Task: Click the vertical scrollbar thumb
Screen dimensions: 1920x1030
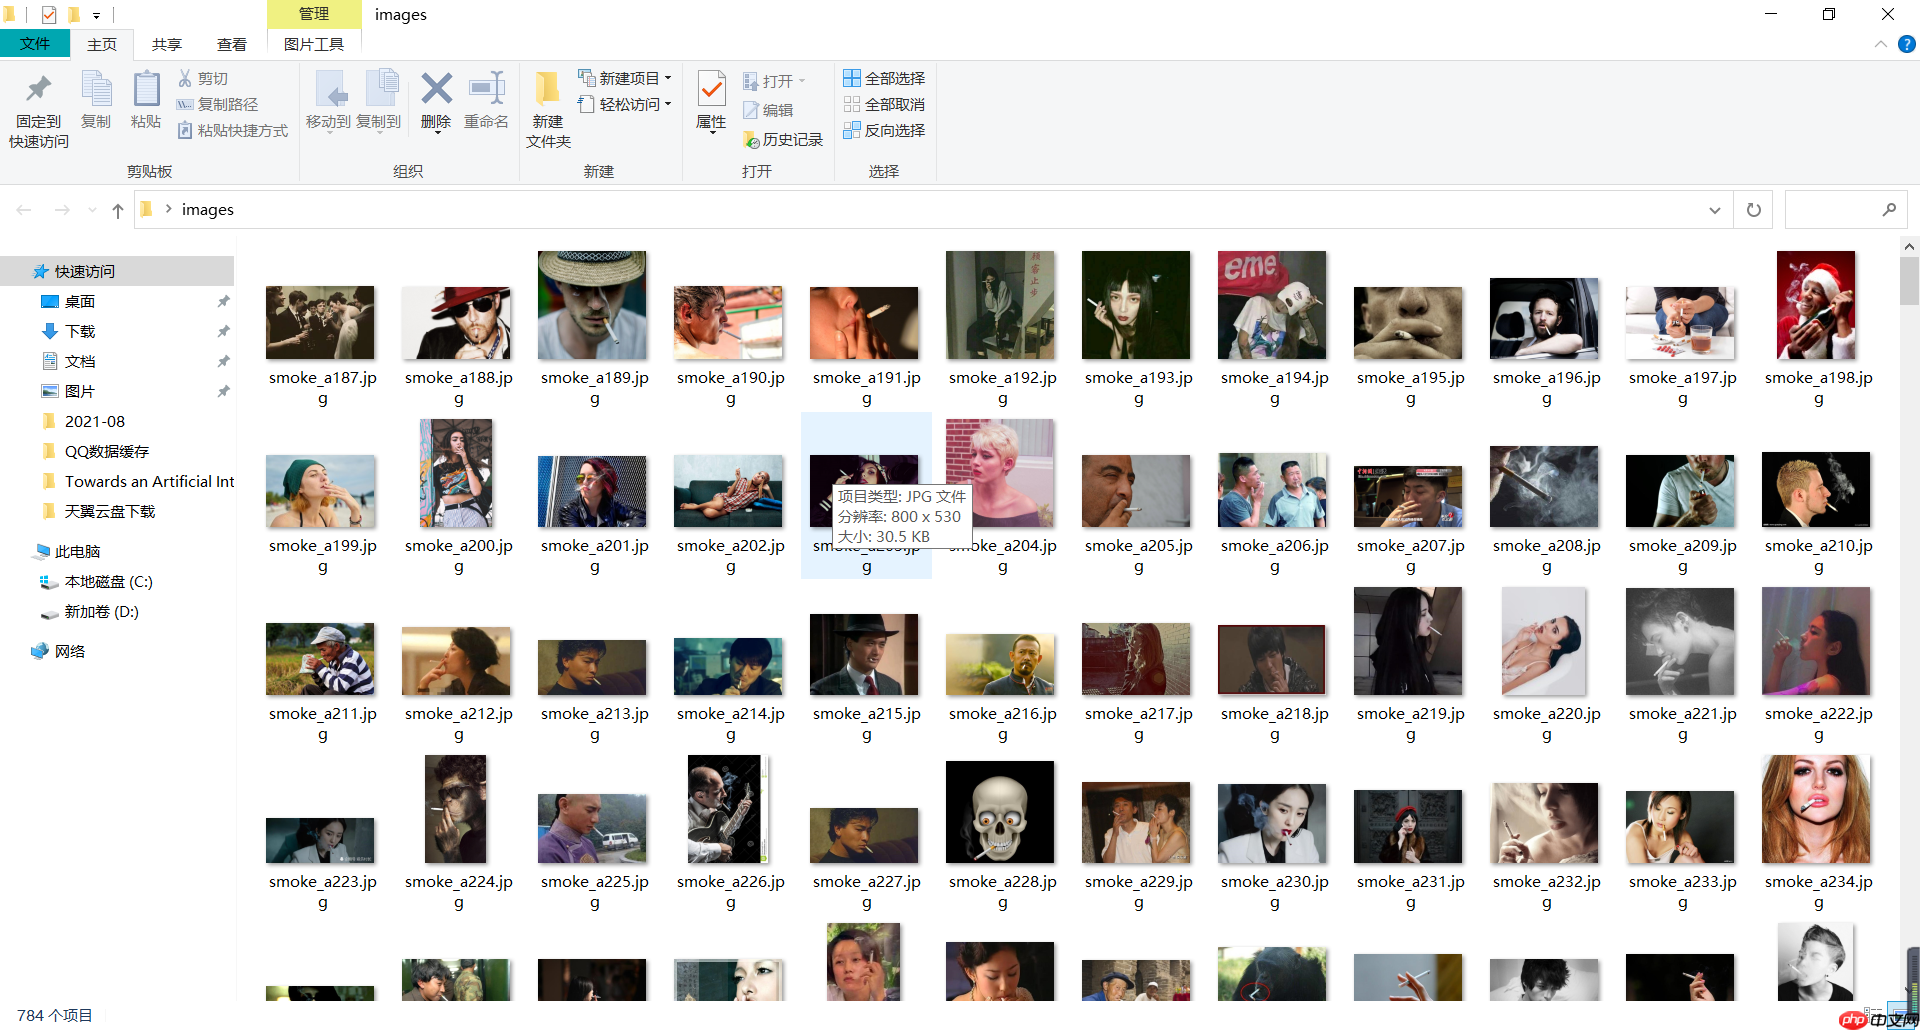Action: point(1908,280)
